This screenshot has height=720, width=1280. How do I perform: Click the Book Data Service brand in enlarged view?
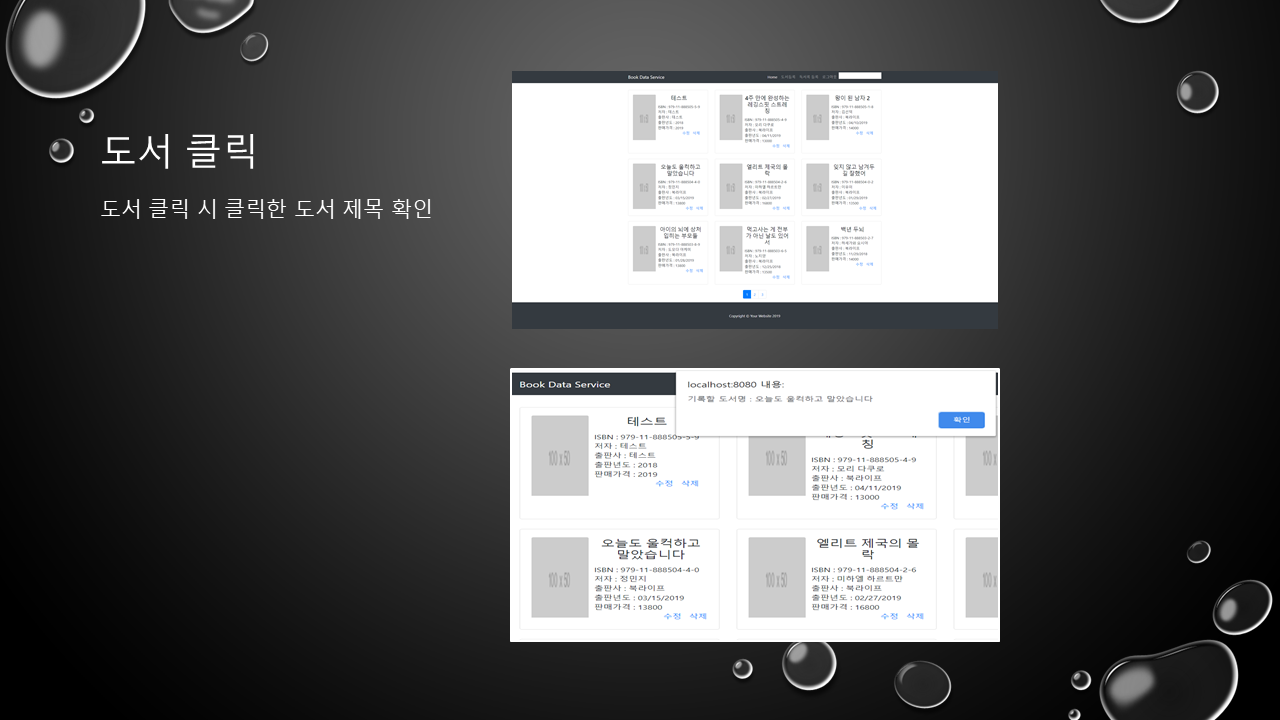pos(564,385)
